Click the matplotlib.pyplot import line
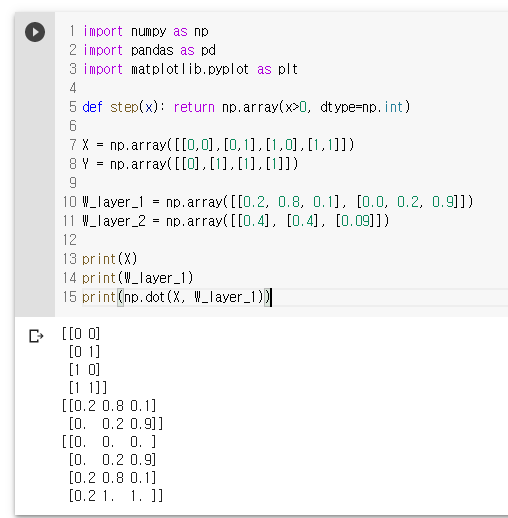The height and width of the screenshot is (518, 508). click(x=190, y=69)
